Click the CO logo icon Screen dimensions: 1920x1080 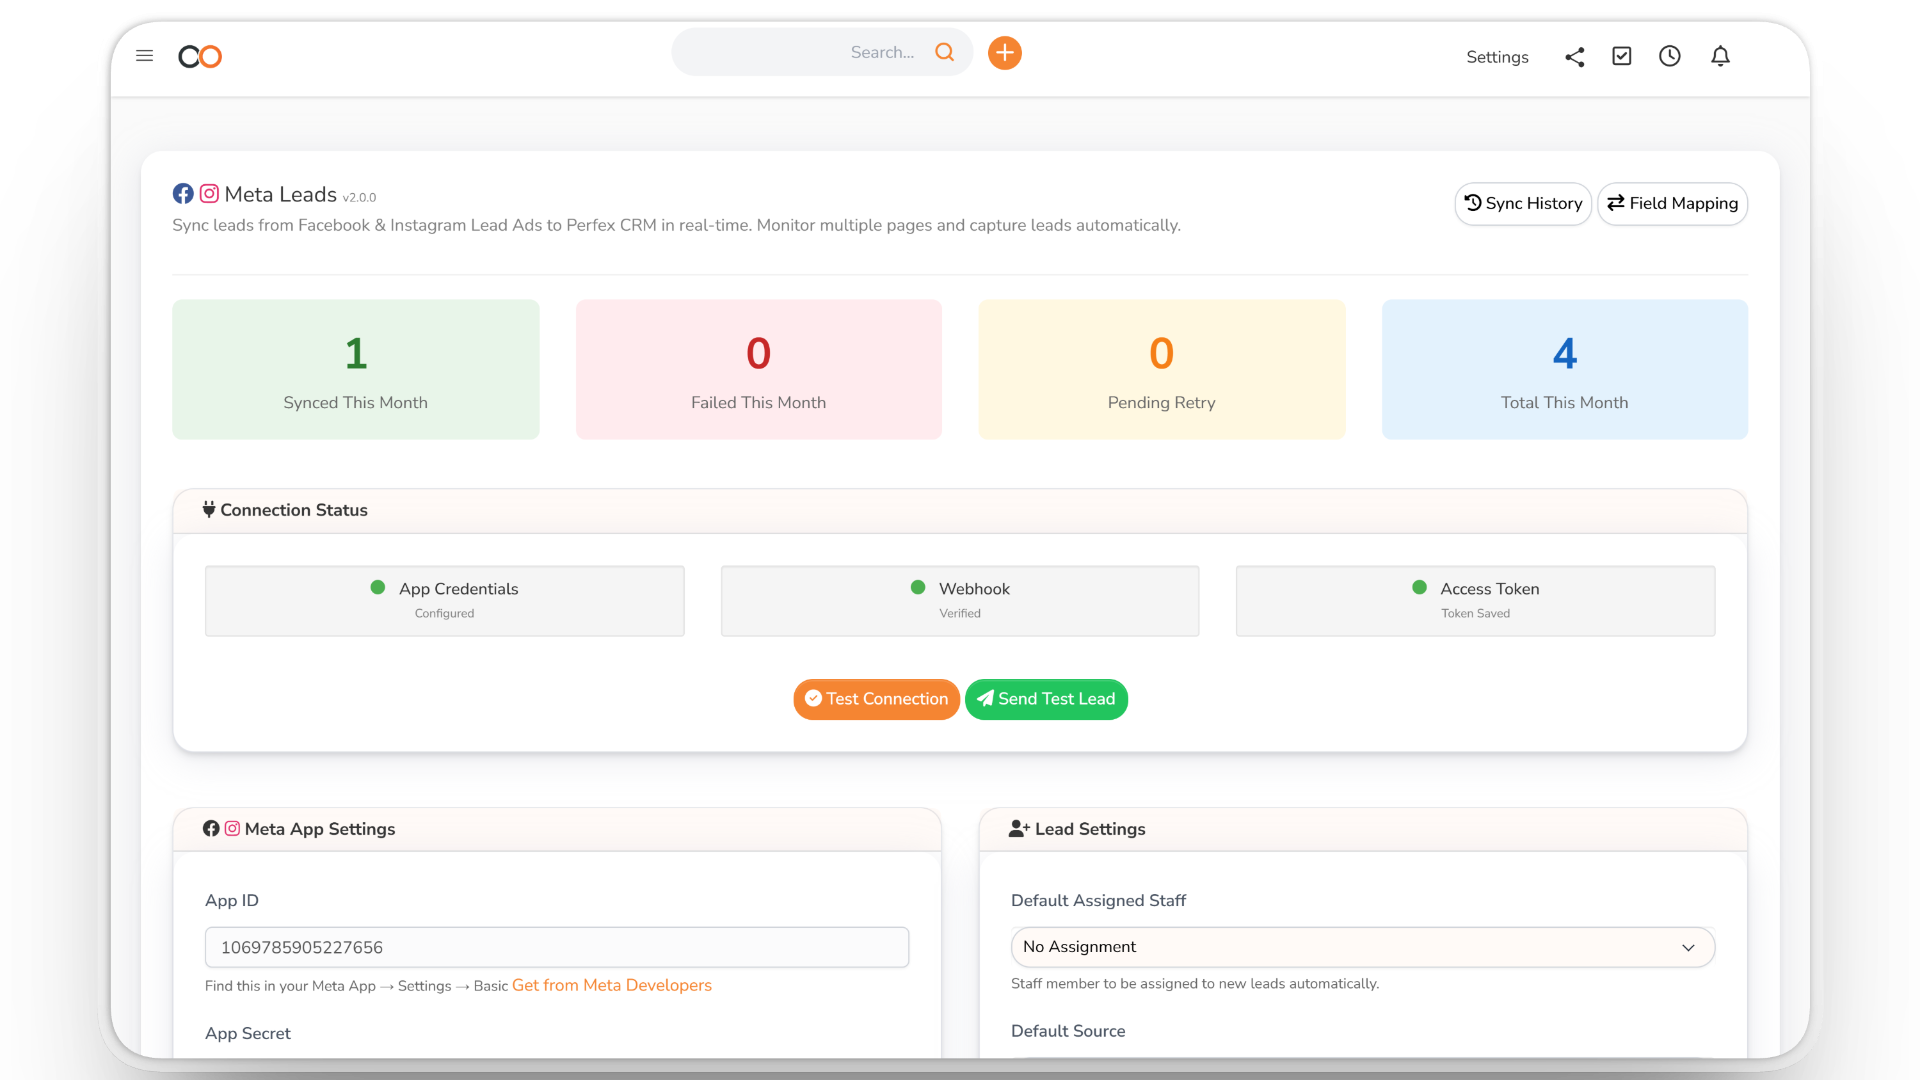pos(200,57)
